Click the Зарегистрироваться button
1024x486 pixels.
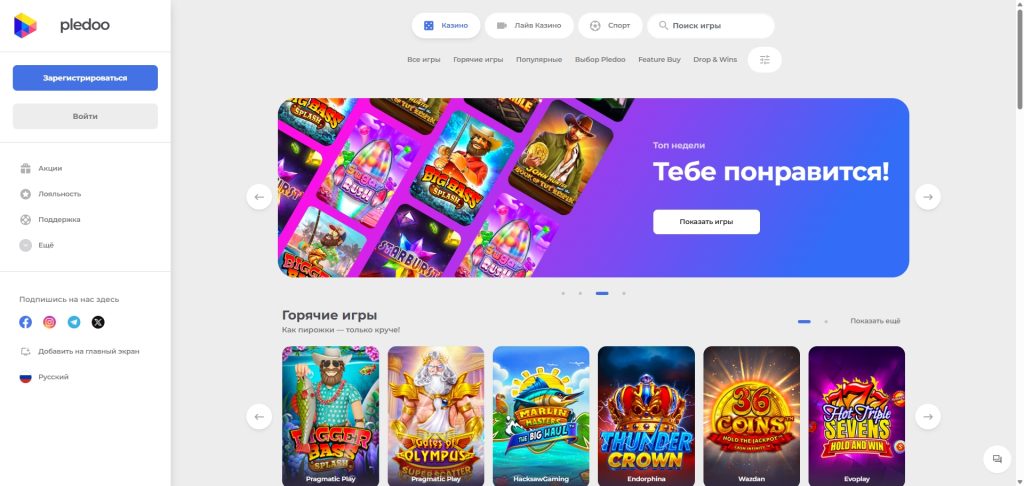pos(86,78)
